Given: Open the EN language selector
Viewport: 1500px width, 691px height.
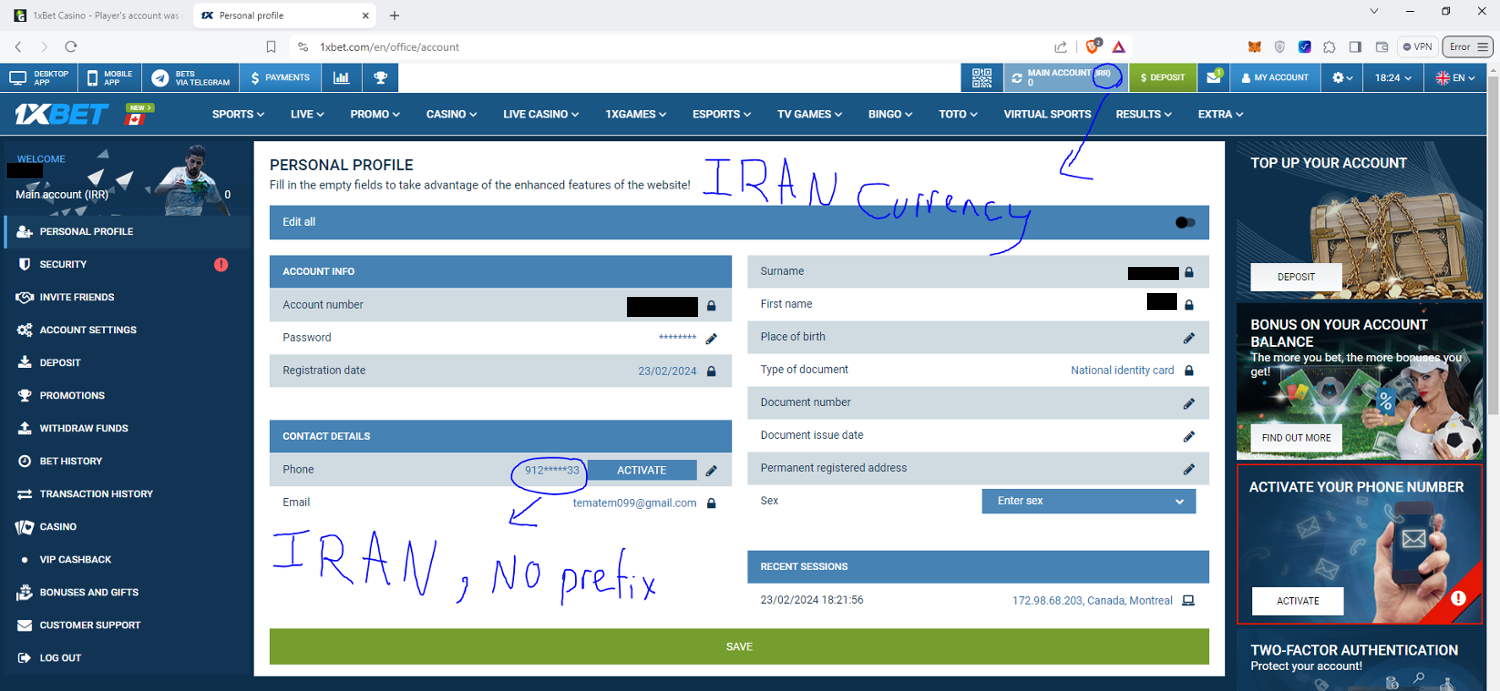Looking at the screenshot, I should [1455, 77].
